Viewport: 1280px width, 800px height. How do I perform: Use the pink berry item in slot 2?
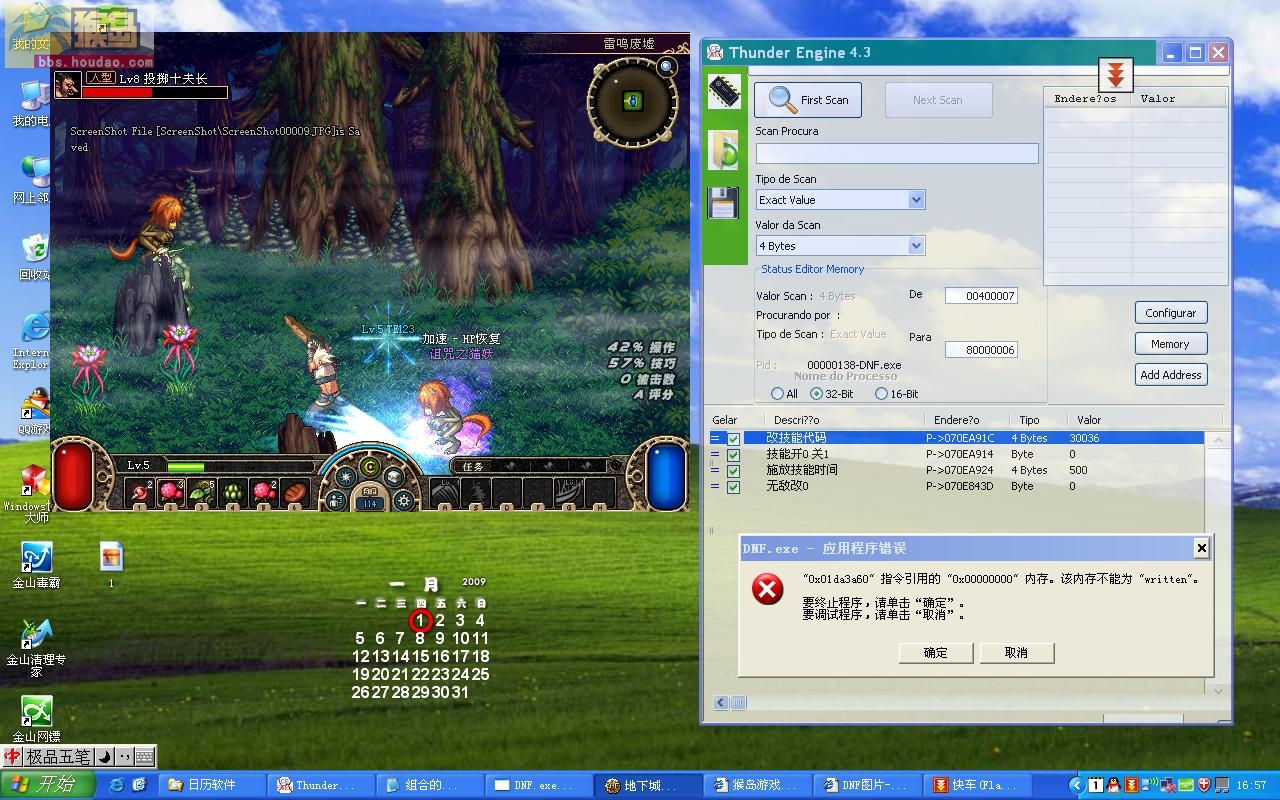[170, 492]
